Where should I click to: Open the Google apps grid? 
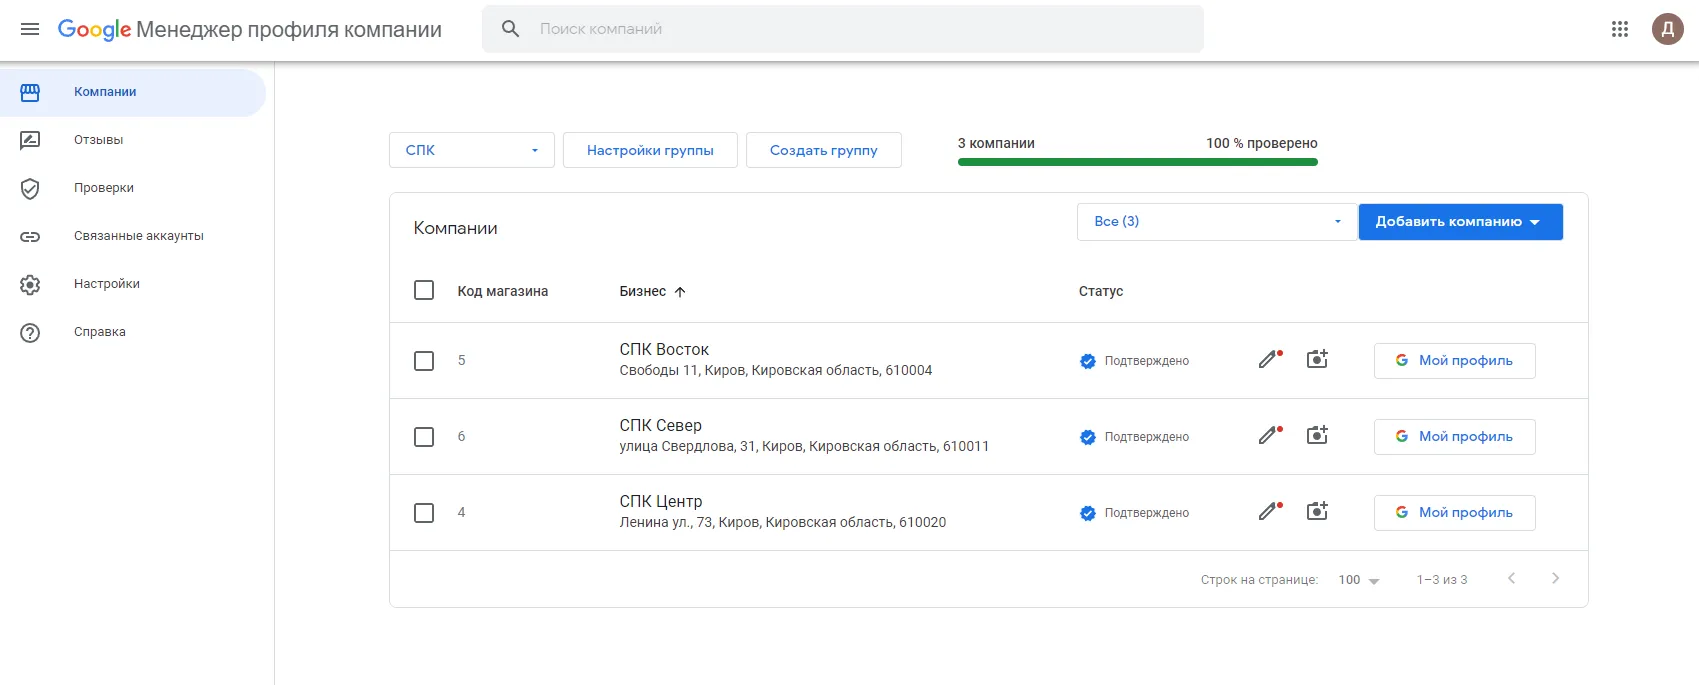(x=1620, y=29)
